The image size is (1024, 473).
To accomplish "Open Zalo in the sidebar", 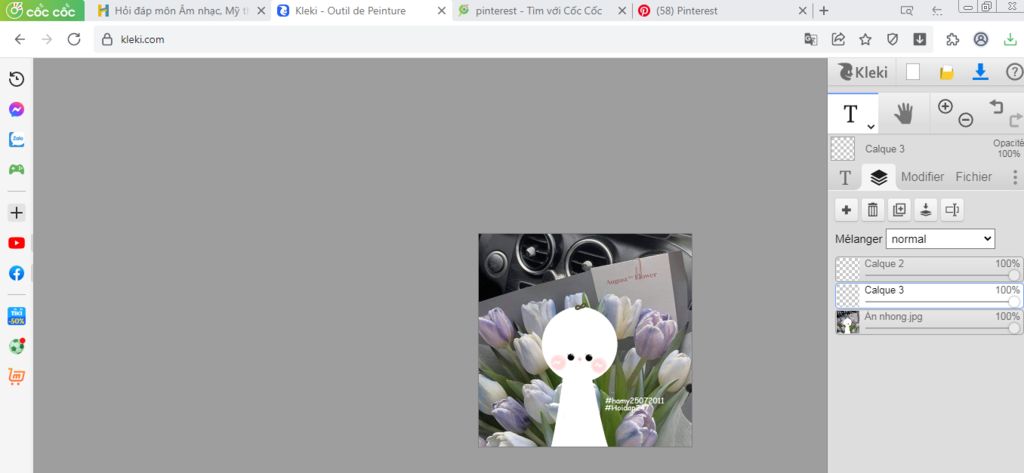I will (x=16, y=139).
